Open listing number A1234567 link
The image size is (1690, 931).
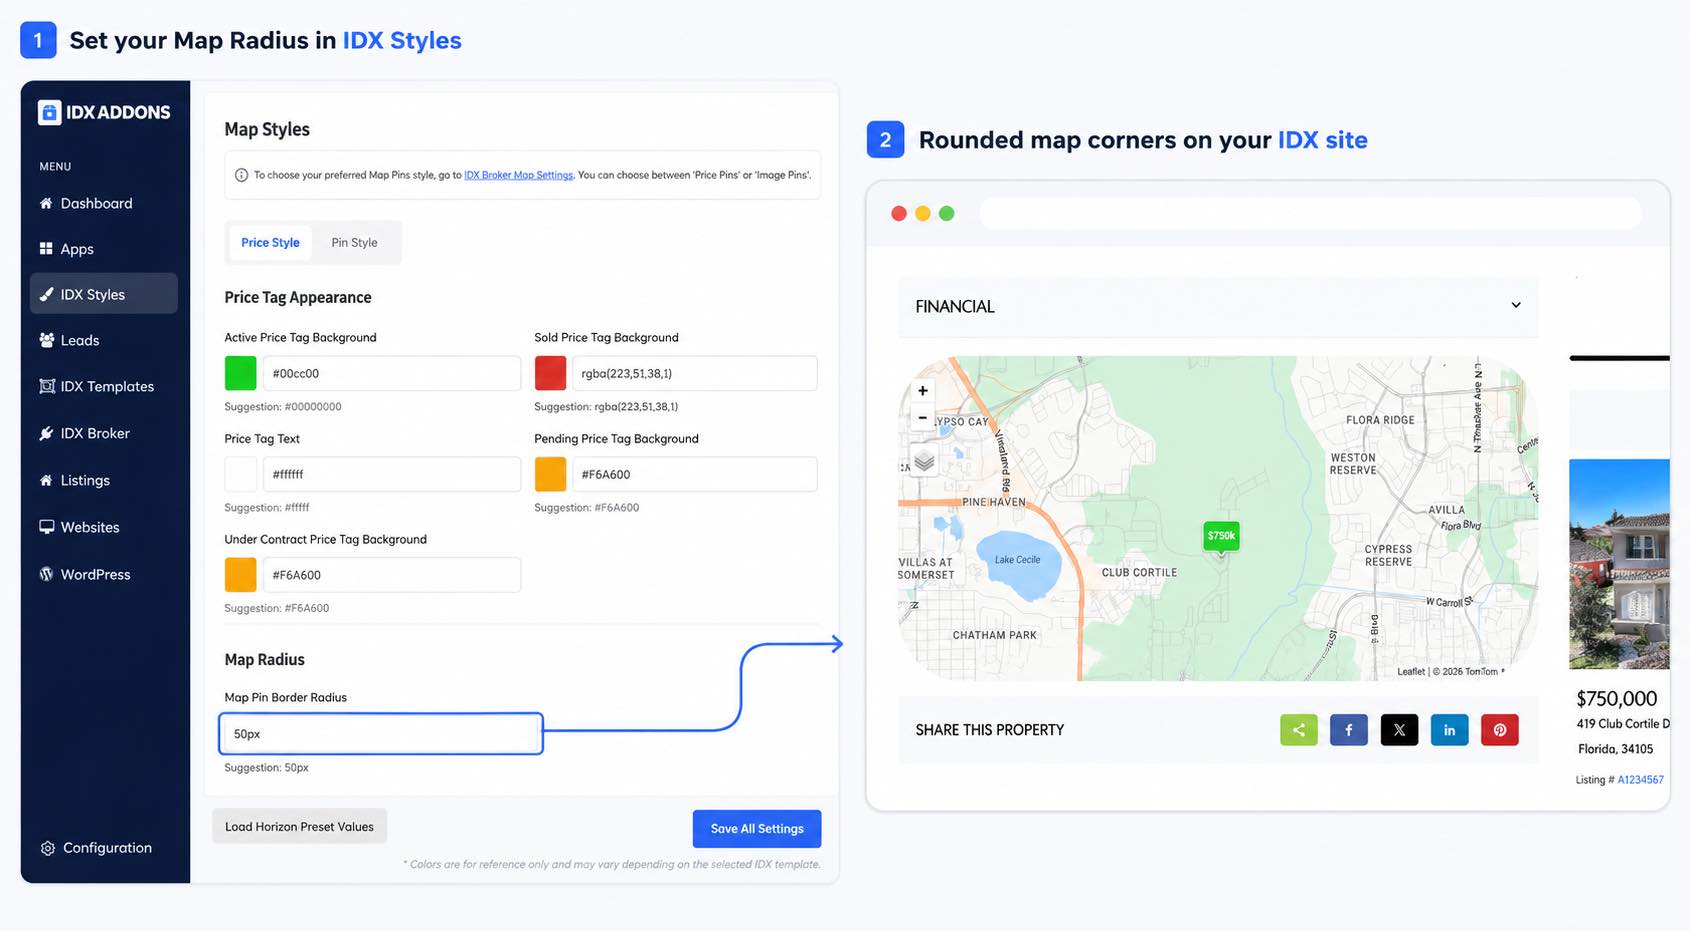tap(1640, 780)
